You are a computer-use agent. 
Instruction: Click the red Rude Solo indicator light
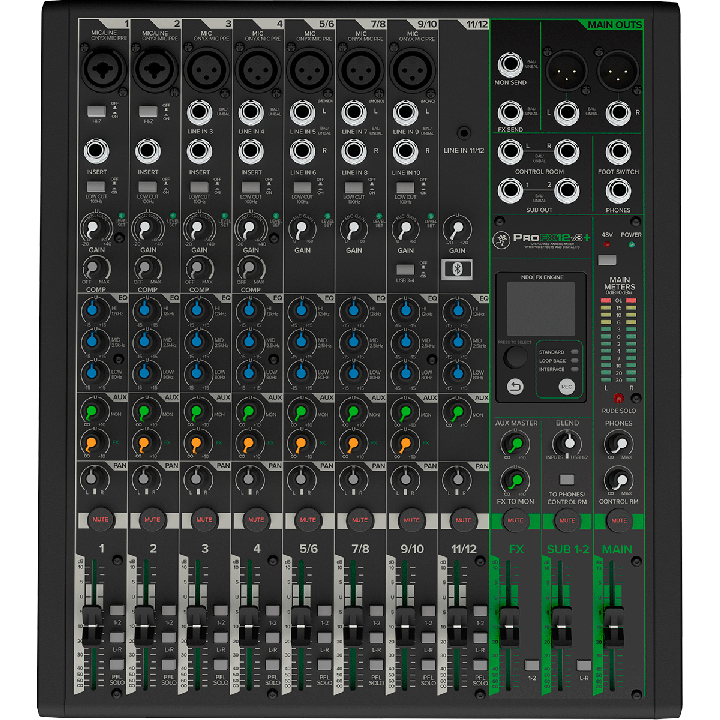619,398
